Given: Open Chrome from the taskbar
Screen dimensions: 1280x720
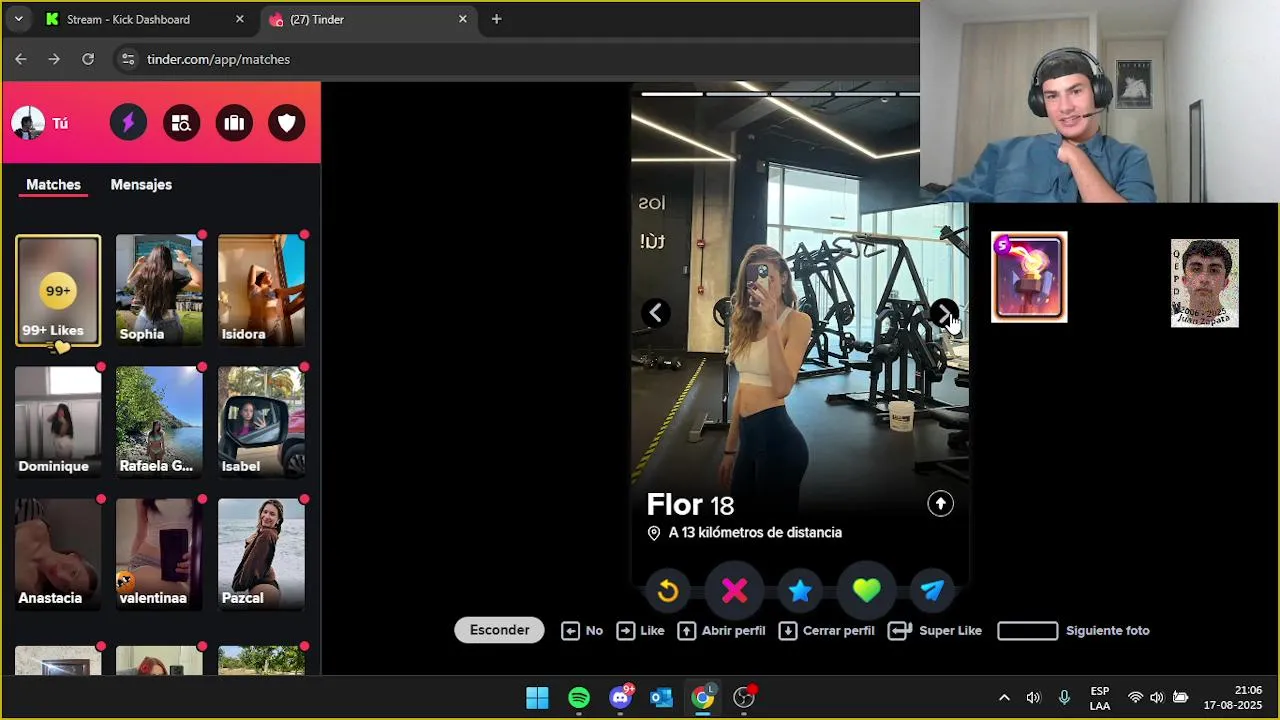Looking at the screenshot, I should 703,698.
